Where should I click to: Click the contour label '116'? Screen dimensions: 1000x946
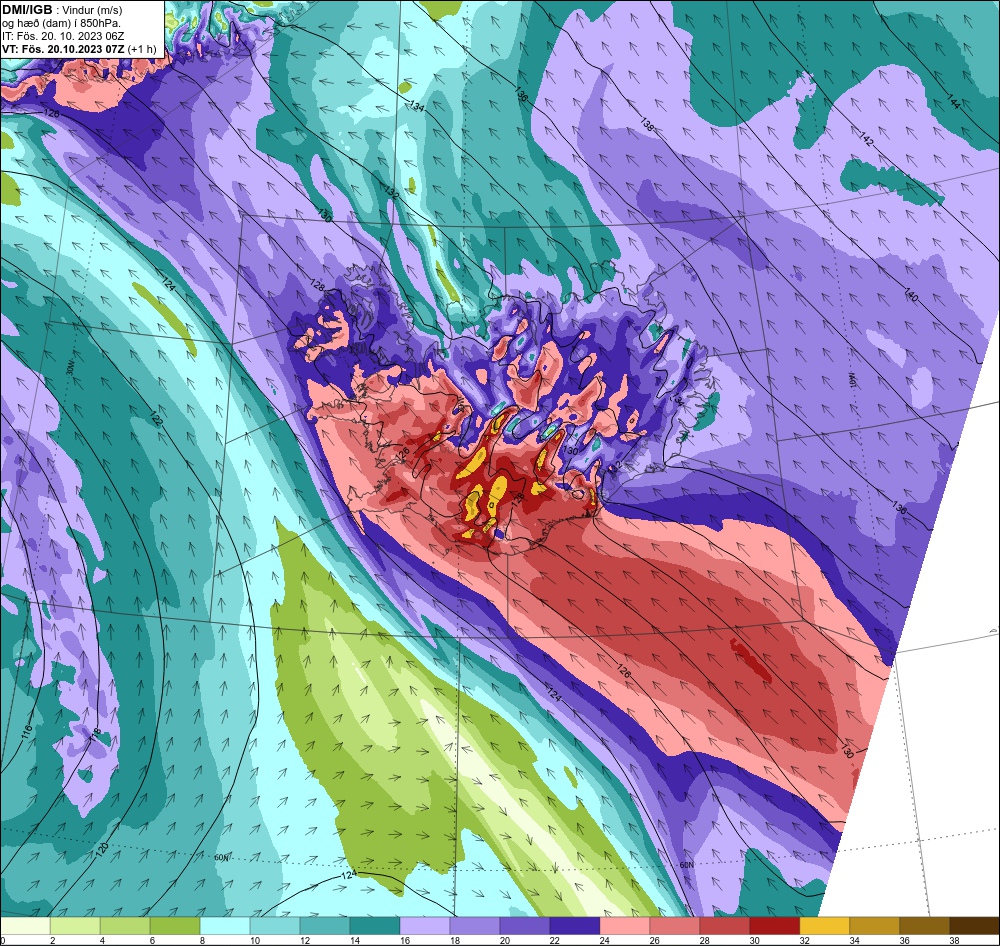pyautogui.click(x=26, y=732)
